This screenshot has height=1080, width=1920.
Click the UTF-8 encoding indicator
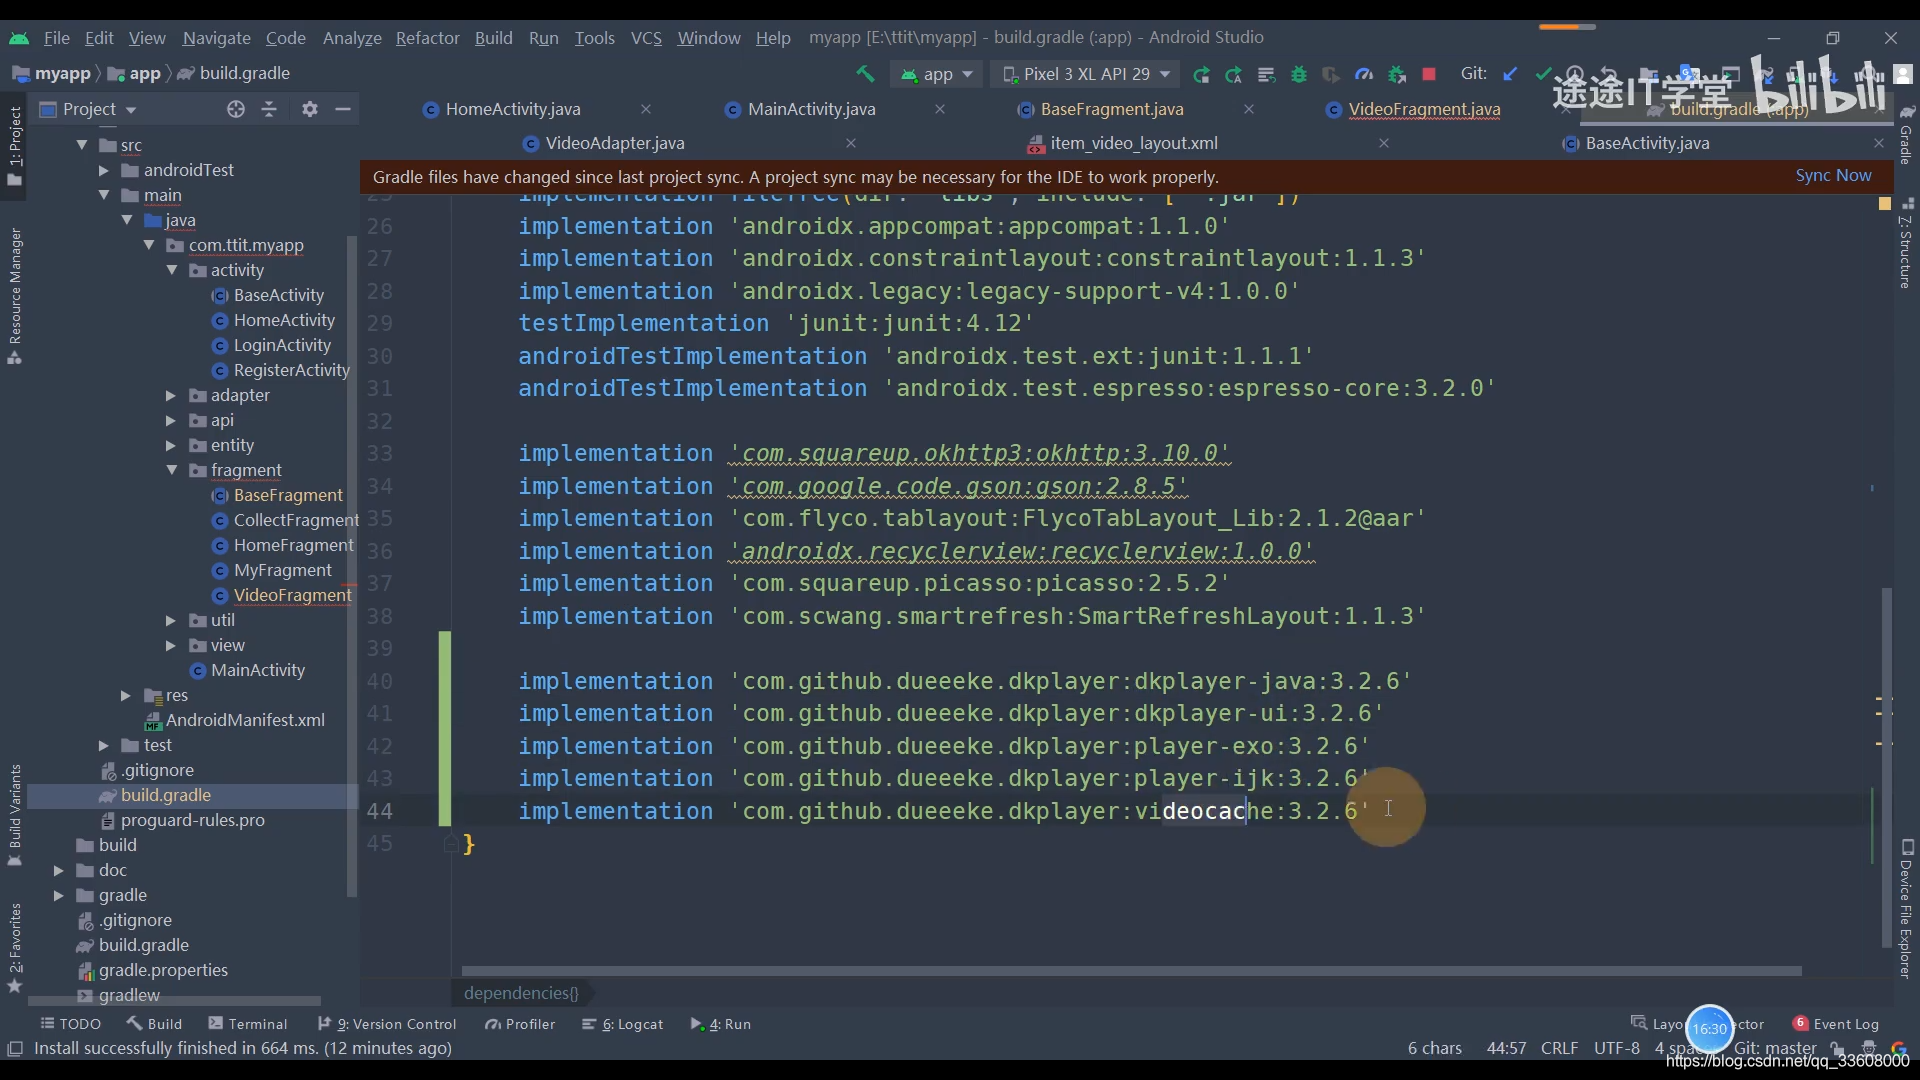point(1617,1048)
